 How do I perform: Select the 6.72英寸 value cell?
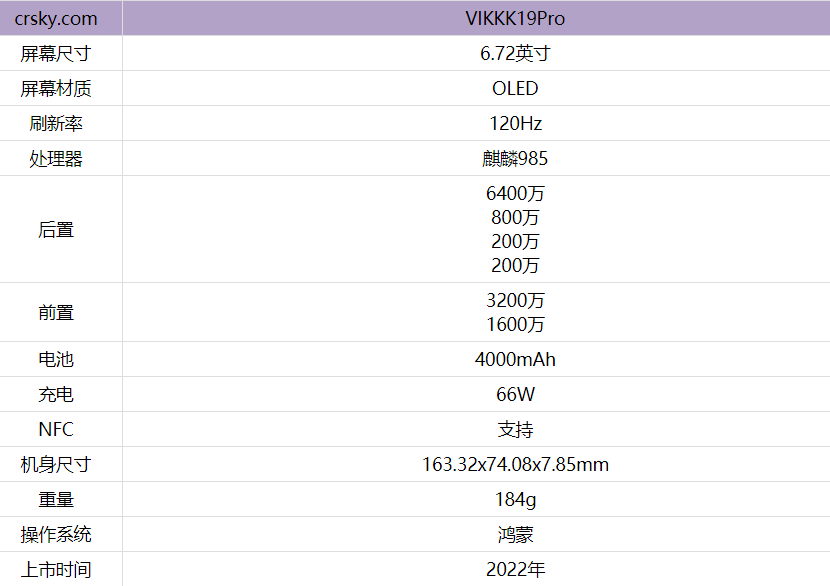coord(515,54)
